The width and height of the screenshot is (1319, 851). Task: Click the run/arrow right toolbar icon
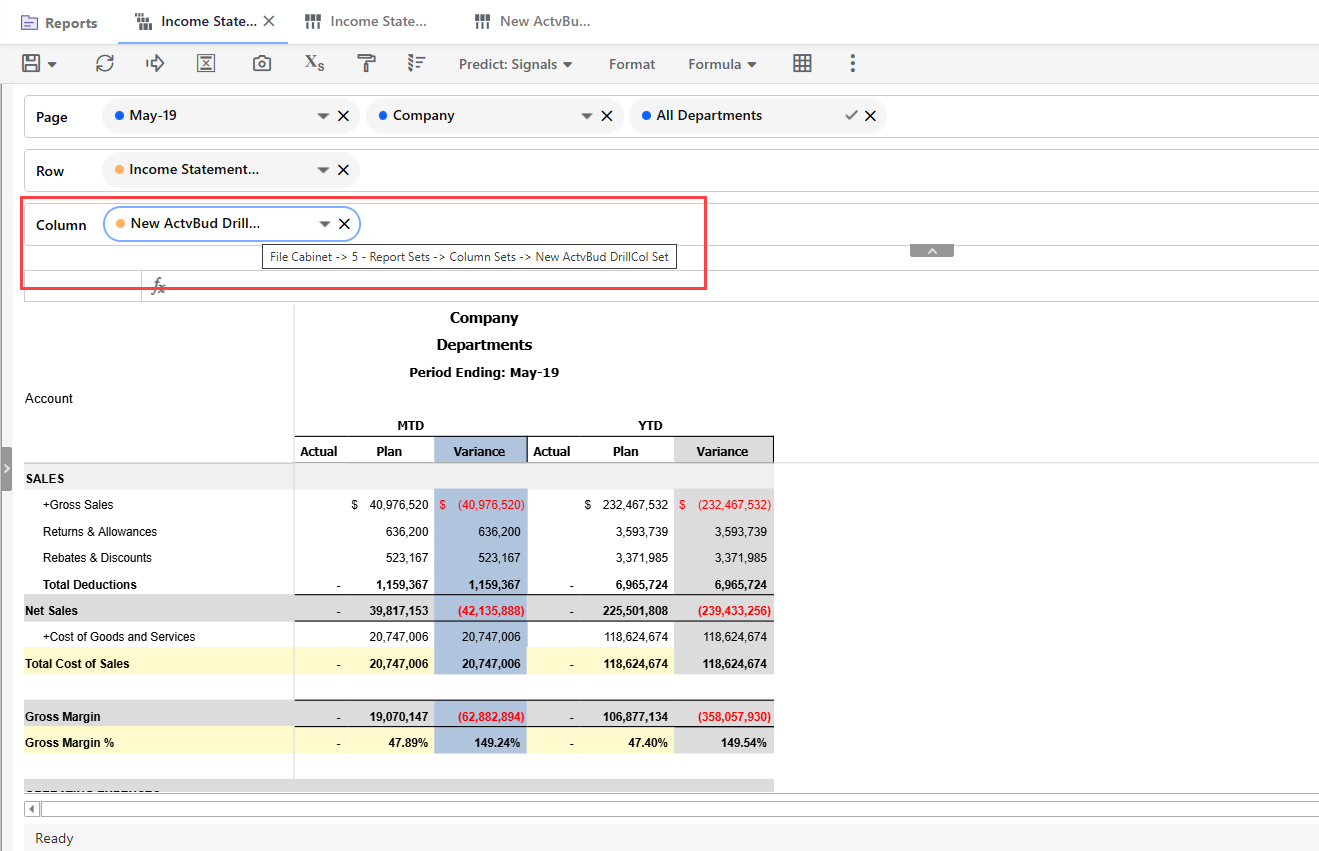(x=155, y=63)
